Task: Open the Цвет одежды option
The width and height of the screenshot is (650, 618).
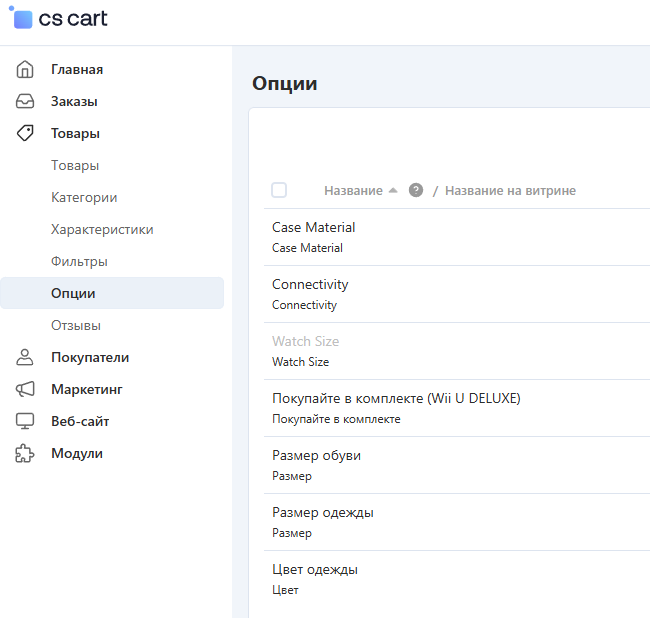Action: tap(315, 570)
